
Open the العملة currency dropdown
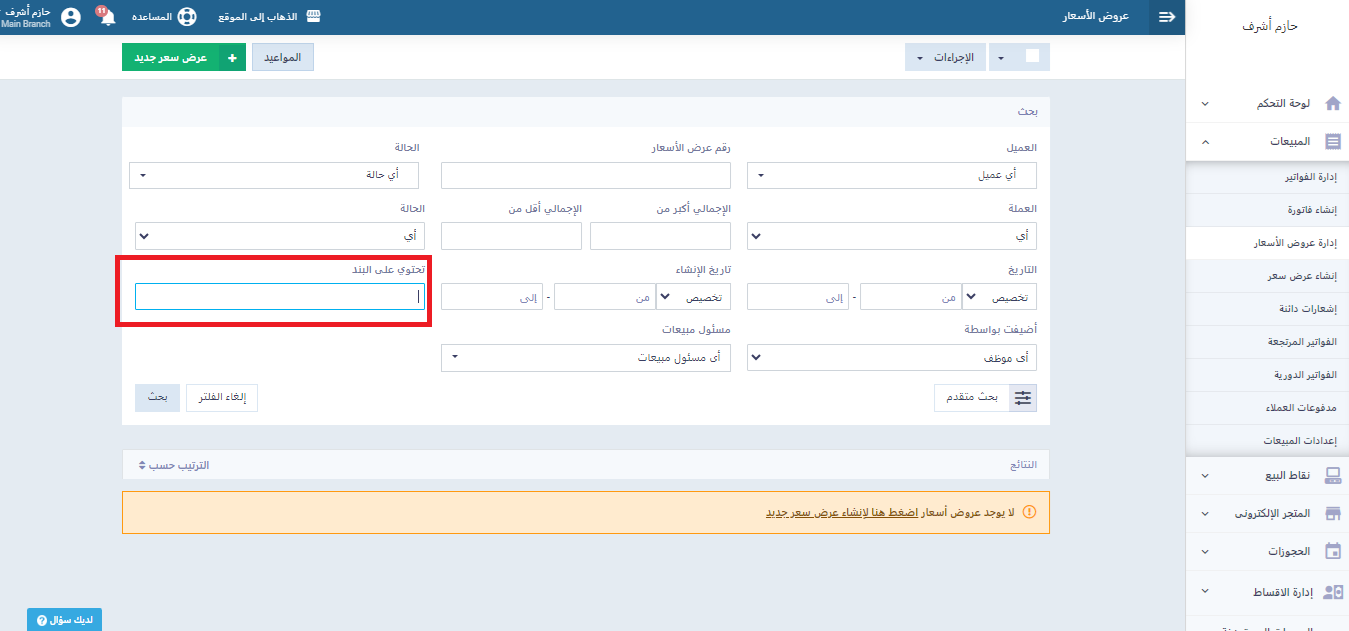point(892,236)
